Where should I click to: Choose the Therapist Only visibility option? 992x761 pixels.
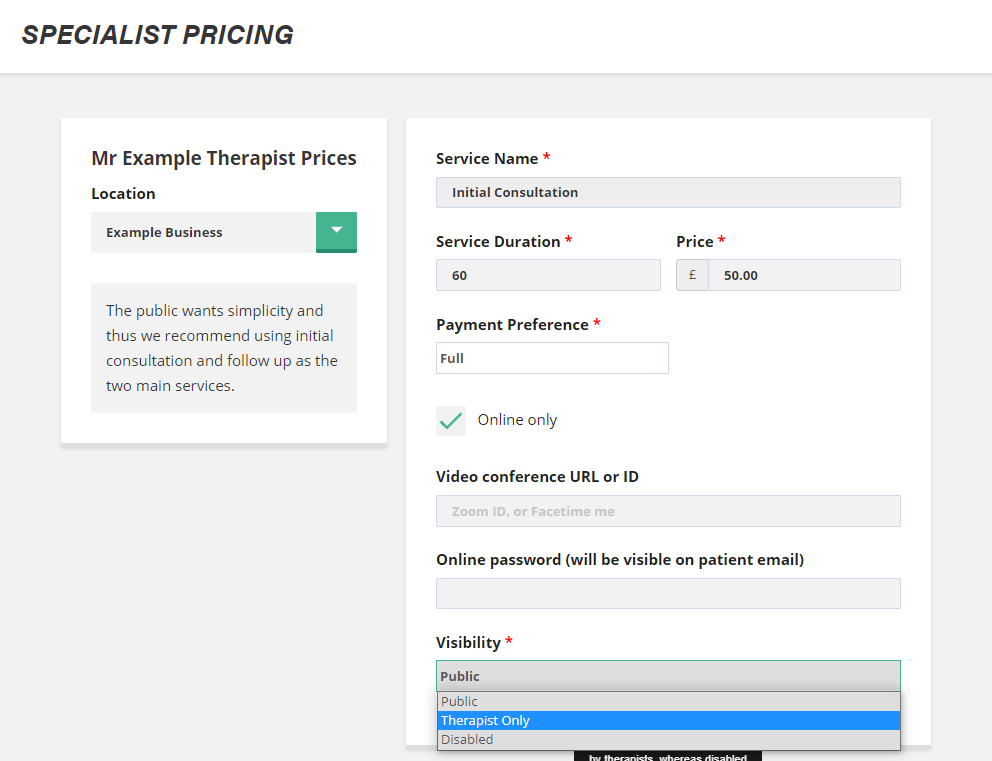[668, 720]
